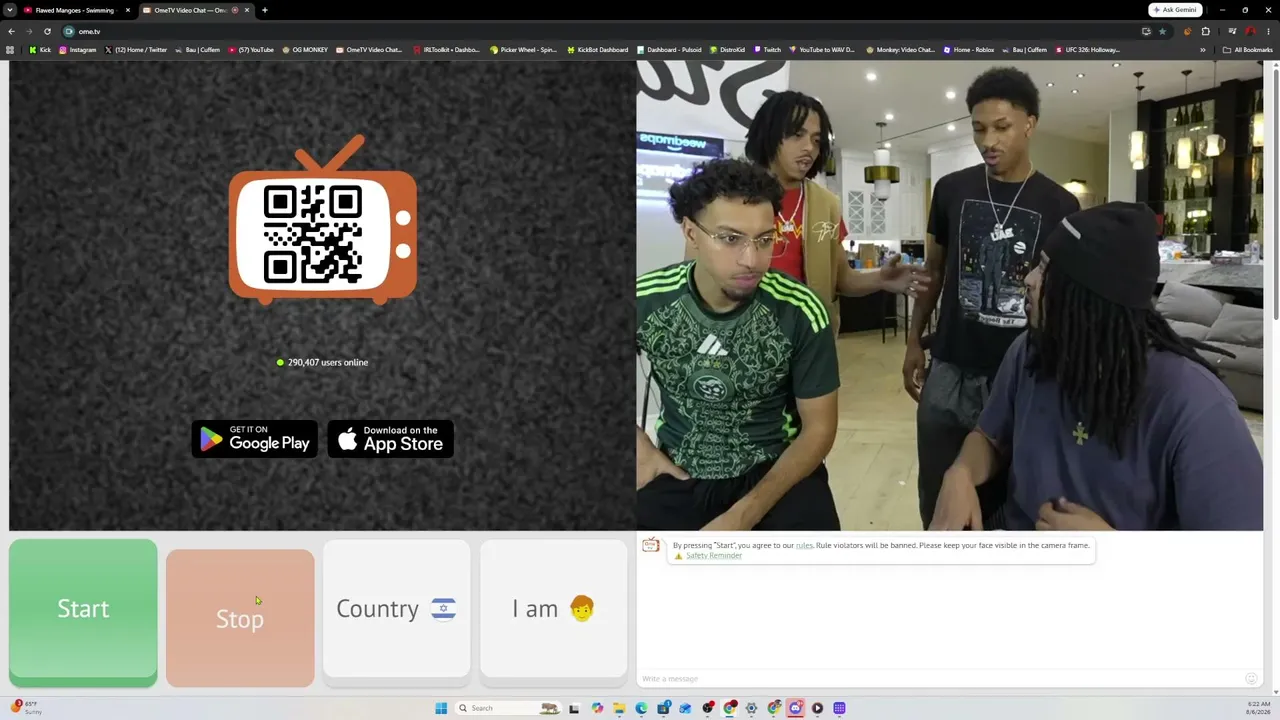Image resolution: width=1280 pixels, height=720 pixels.
Task: Go back to the previous page
Action: (x=11, y=31)
